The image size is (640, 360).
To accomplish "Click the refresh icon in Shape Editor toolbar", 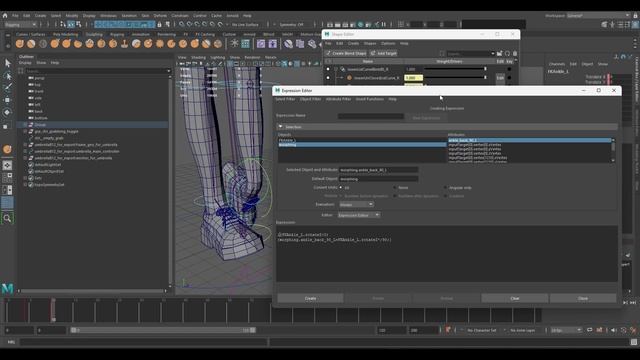I will (507, 53).
